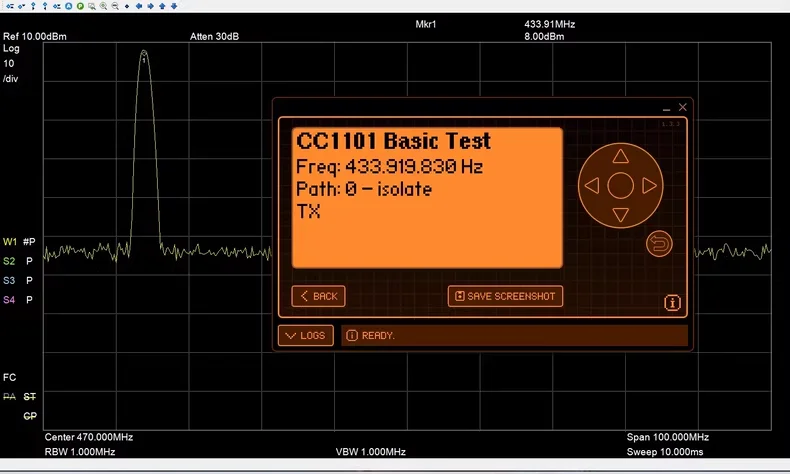Select the zoom-out magnifier in toolbar
This screenshot has width=790, height=474.
click(x=115, y=6)
